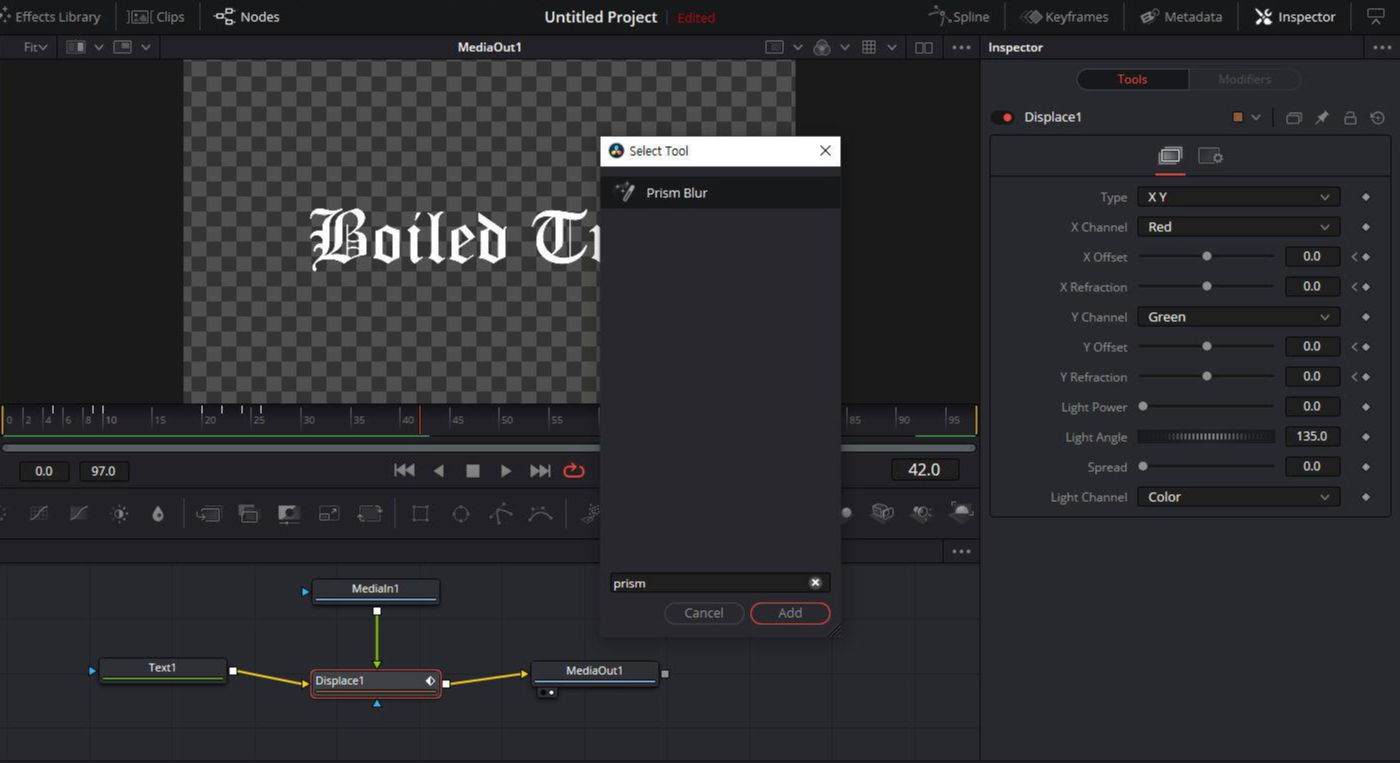Toggle keyframe diamond for X Channel

pyautogui.click(x=1366, y=227)
